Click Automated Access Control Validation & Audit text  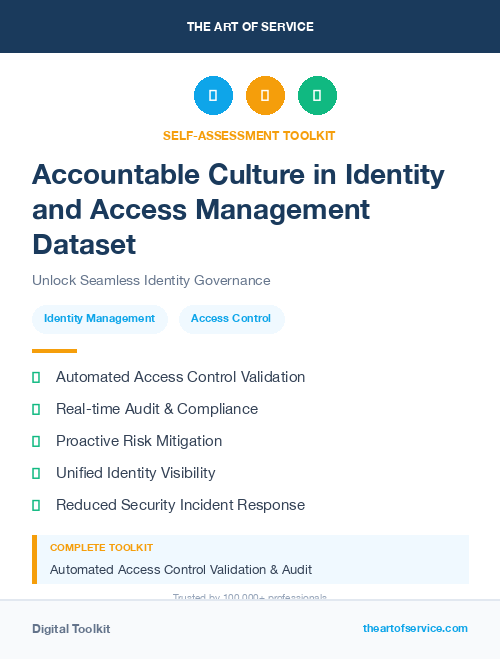tap(181, 569)
